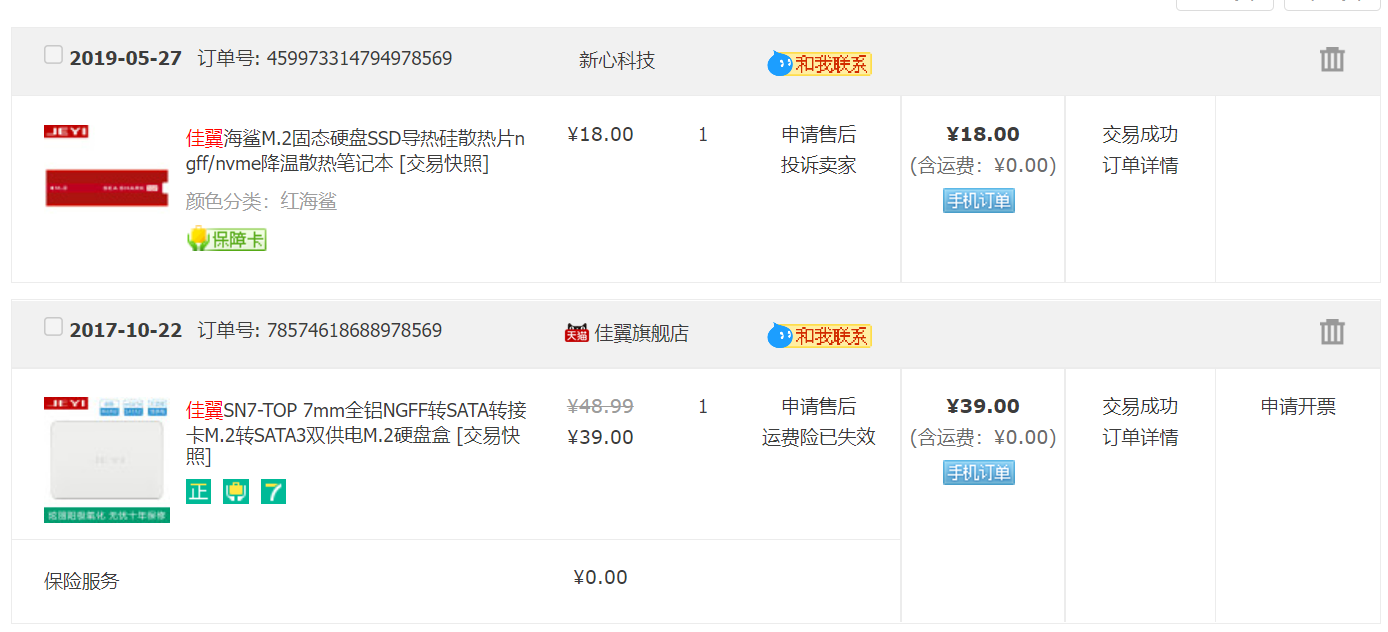This screenshot has width=1388, height=632.
Task: Delete the 2019-05-27 order via trash icon
Action: [1332, 59]
